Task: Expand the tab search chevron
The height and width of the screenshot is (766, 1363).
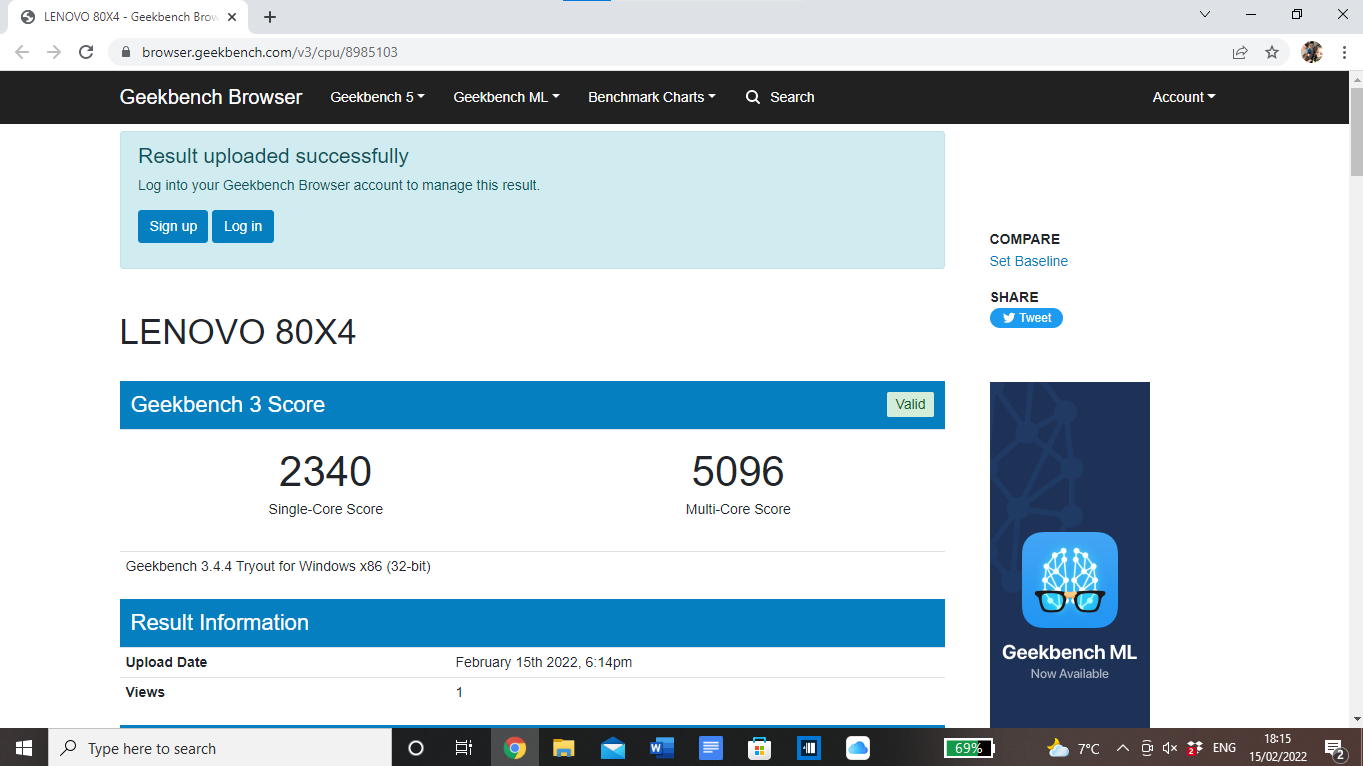Action: click(1205, 14)
